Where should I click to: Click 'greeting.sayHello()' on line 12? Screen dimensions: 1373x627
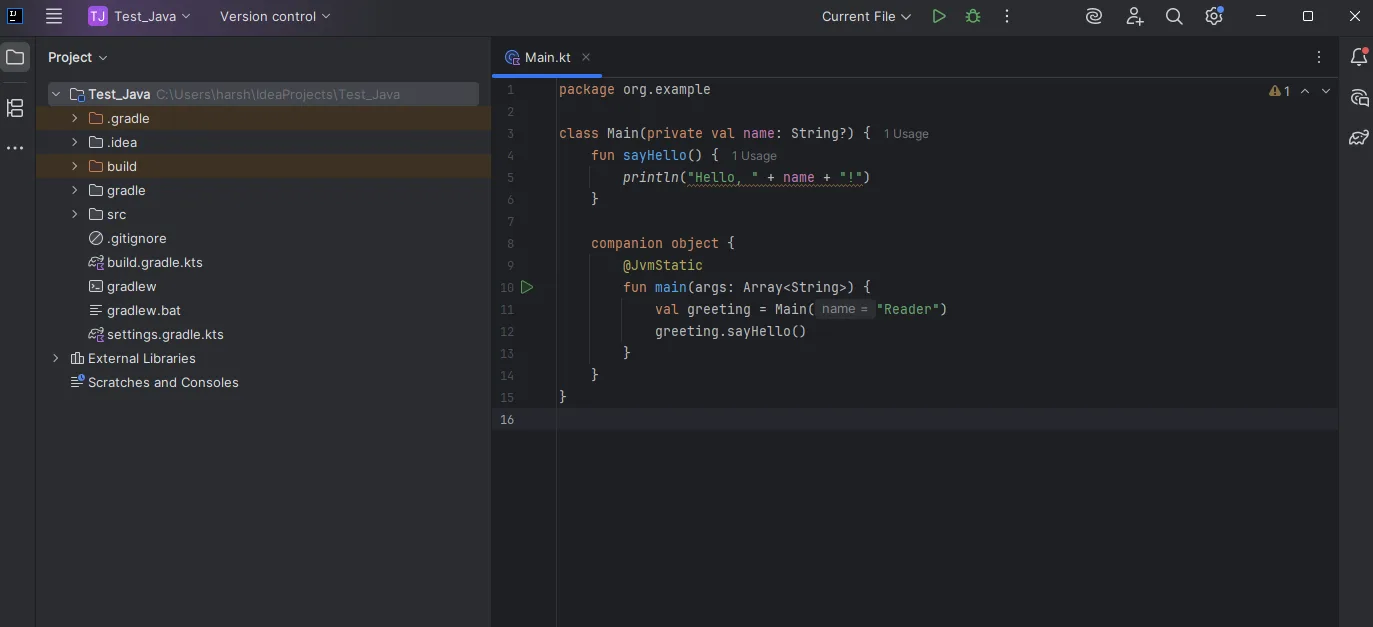coord(731,331)
